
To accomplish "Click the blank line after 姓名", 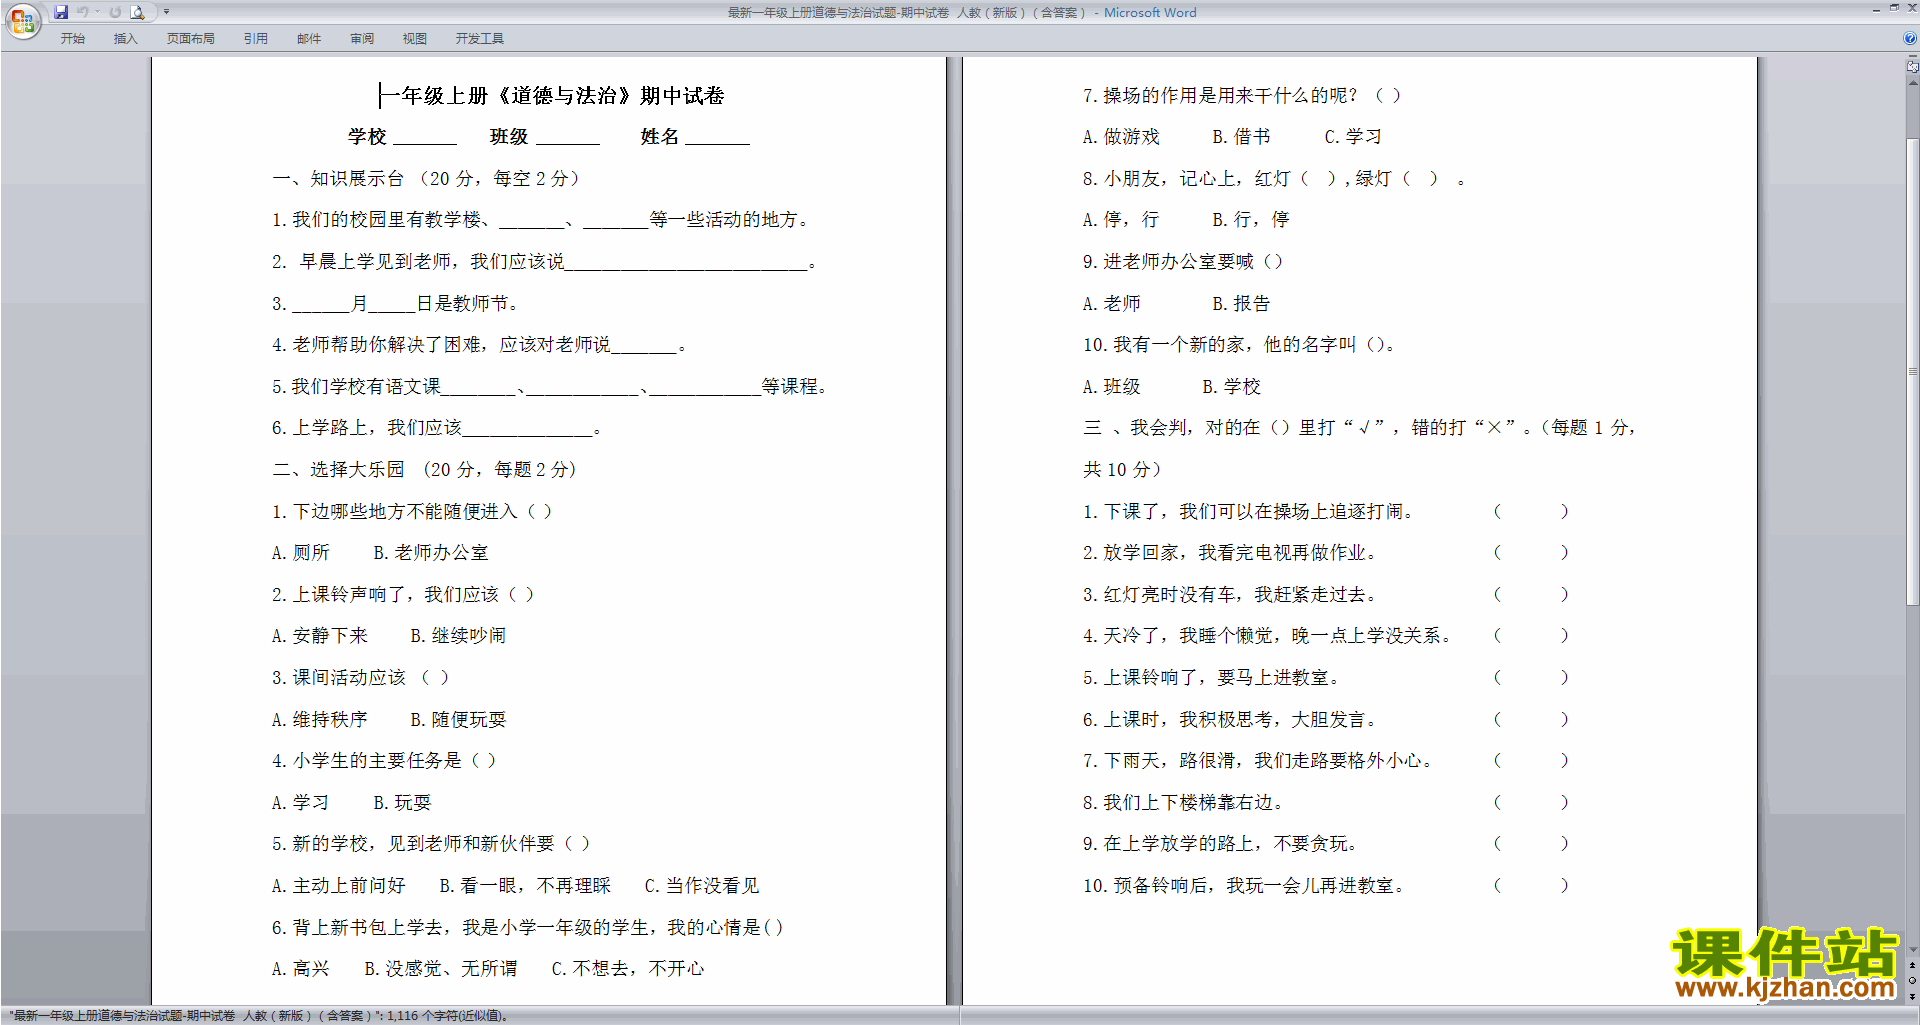I will click(717, 137).
